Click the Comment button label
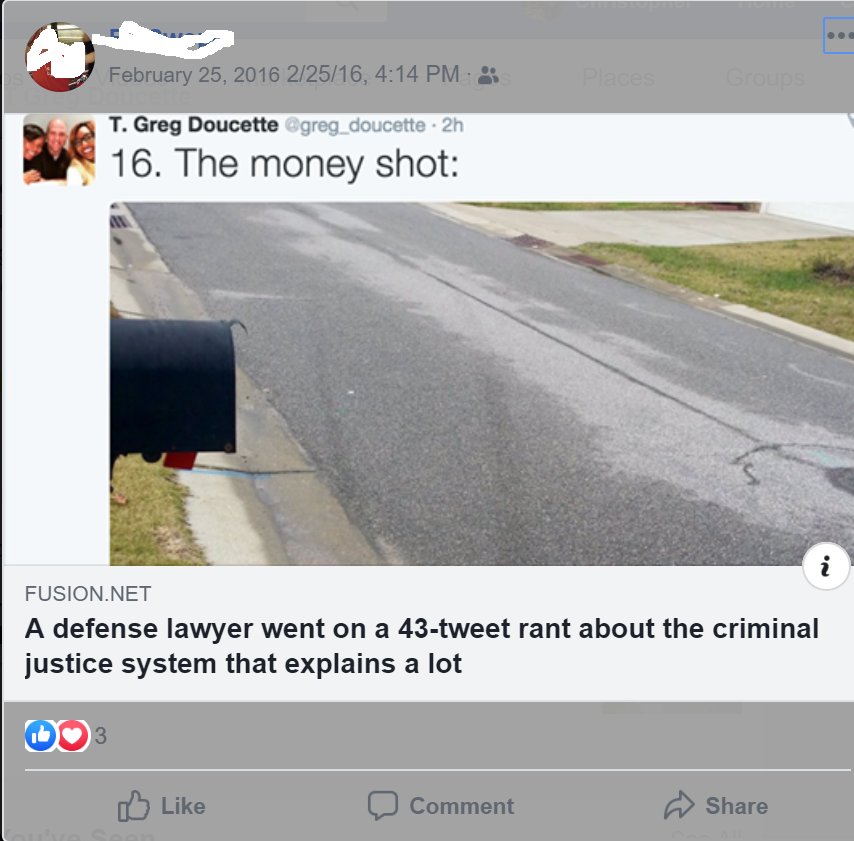854x841 pixels. coord(461,806)
